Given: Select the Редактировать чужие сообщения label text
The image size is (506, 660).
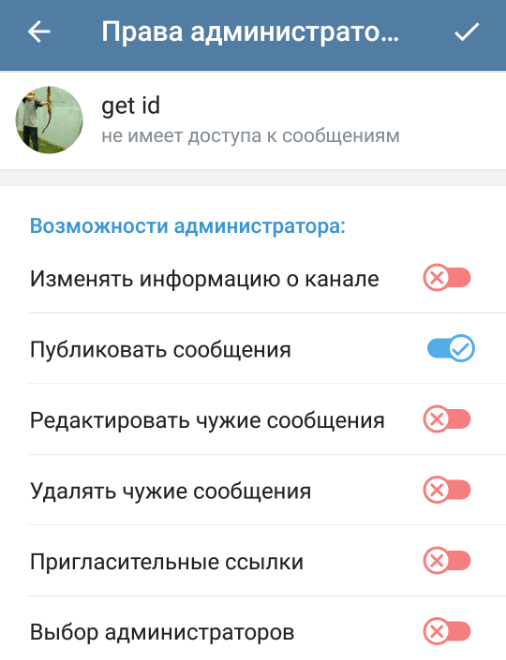Looking at the screenshot, I should pos(207,420).
